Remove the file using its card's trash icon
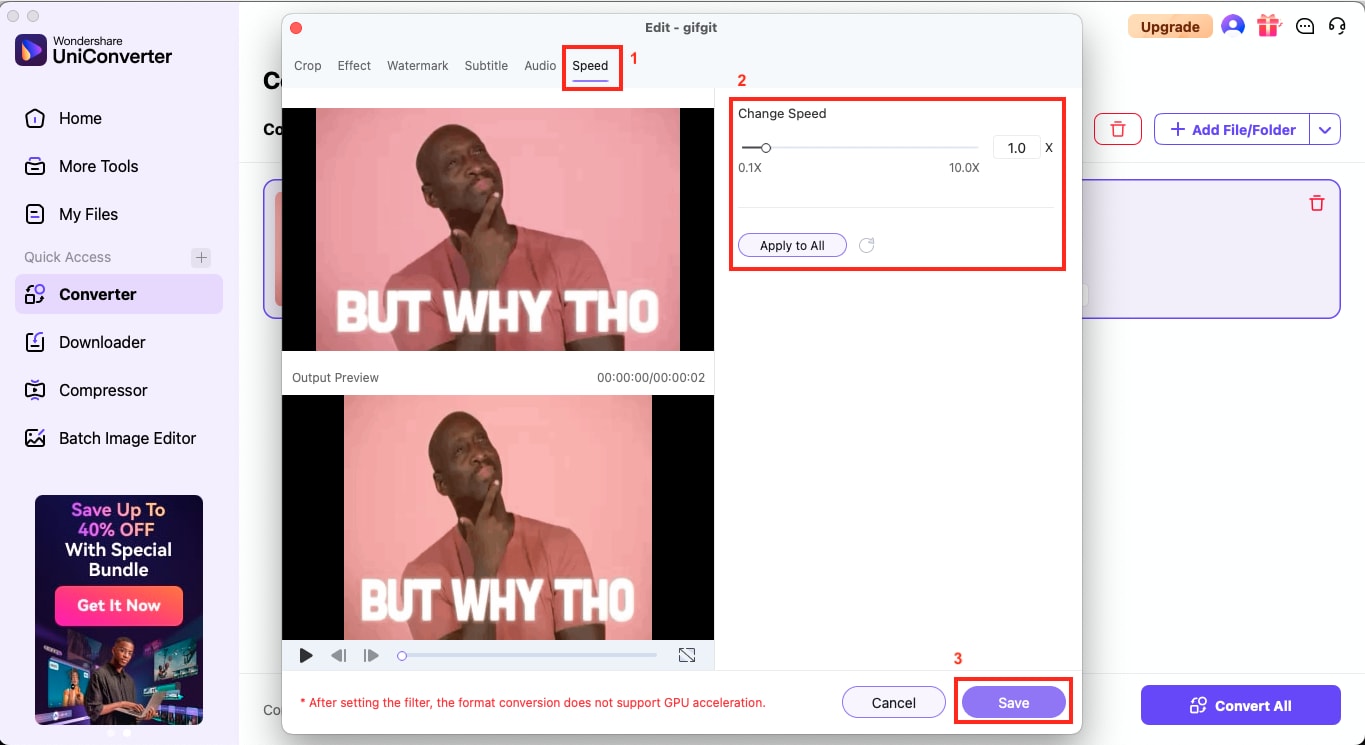 pyautogui.click(x=1317, y=203)
